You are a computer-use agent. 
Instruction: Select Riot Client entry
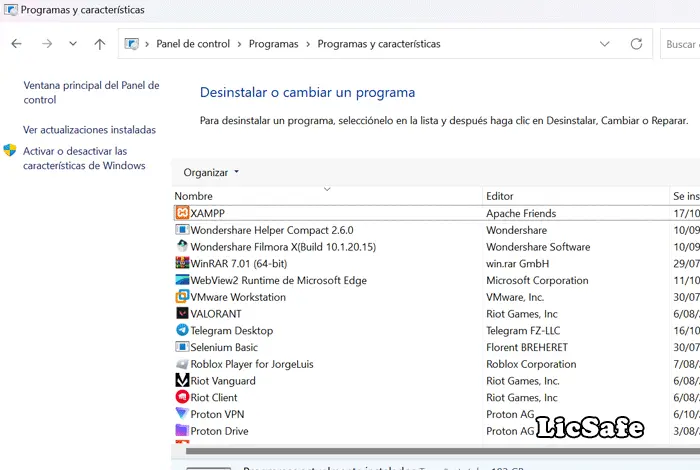coord(214,397)
